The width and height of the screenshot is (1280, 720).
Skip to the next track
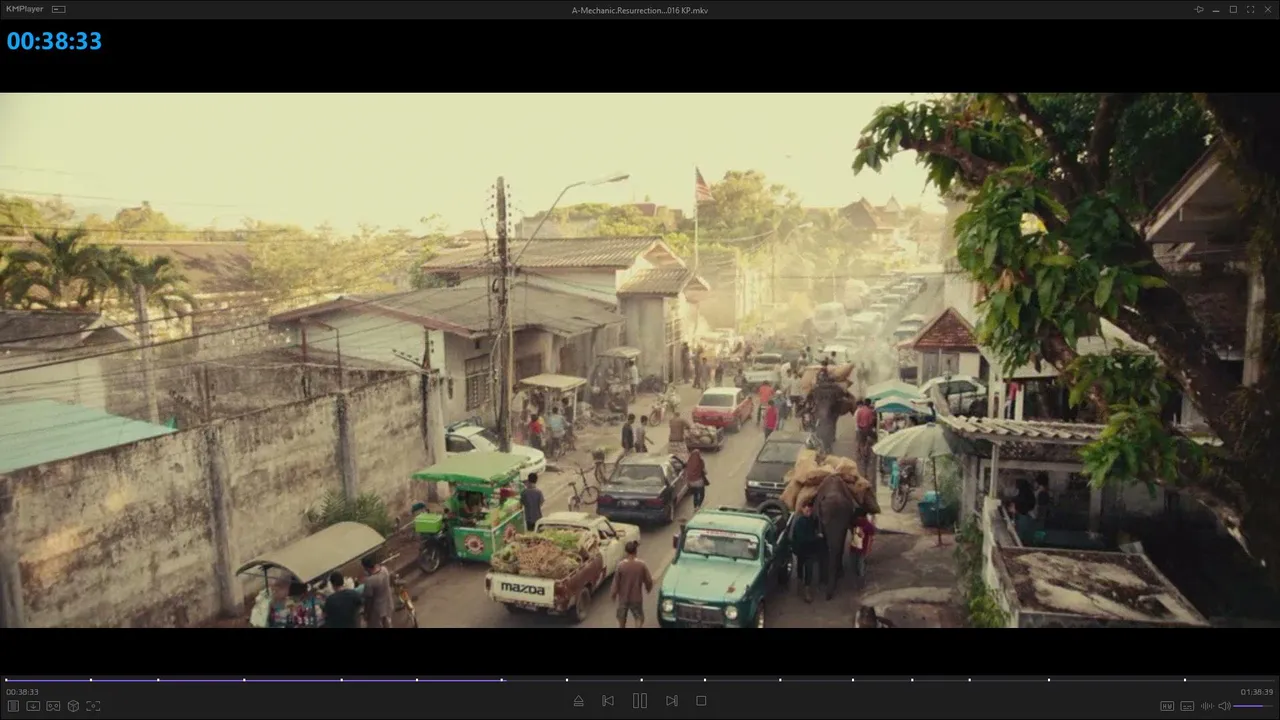[672, 701]
